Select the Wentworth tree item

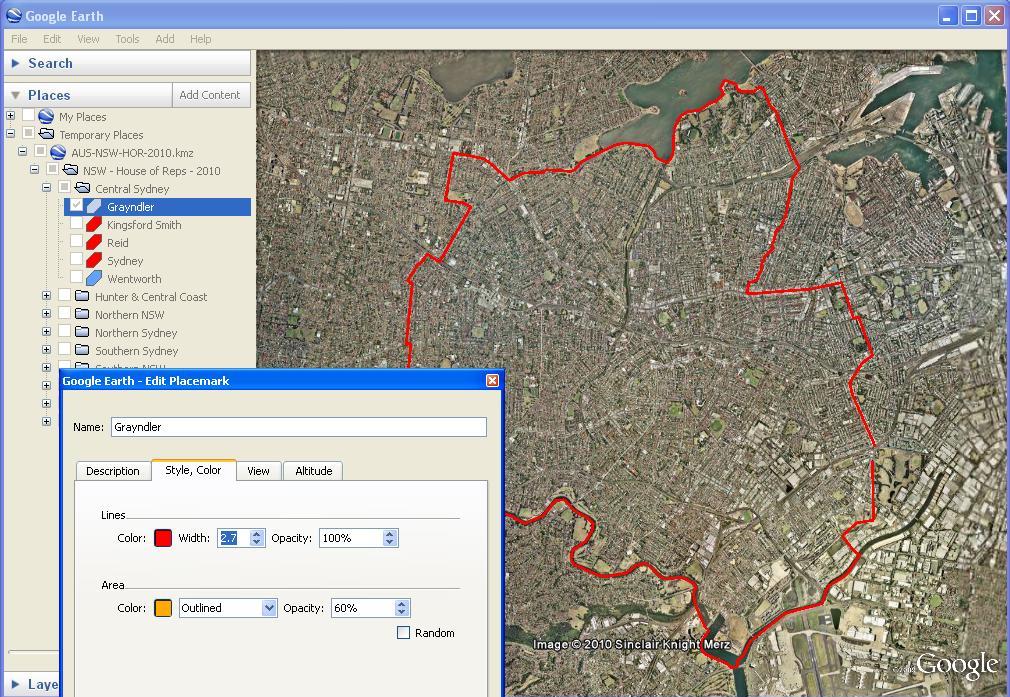coord(134,279)
